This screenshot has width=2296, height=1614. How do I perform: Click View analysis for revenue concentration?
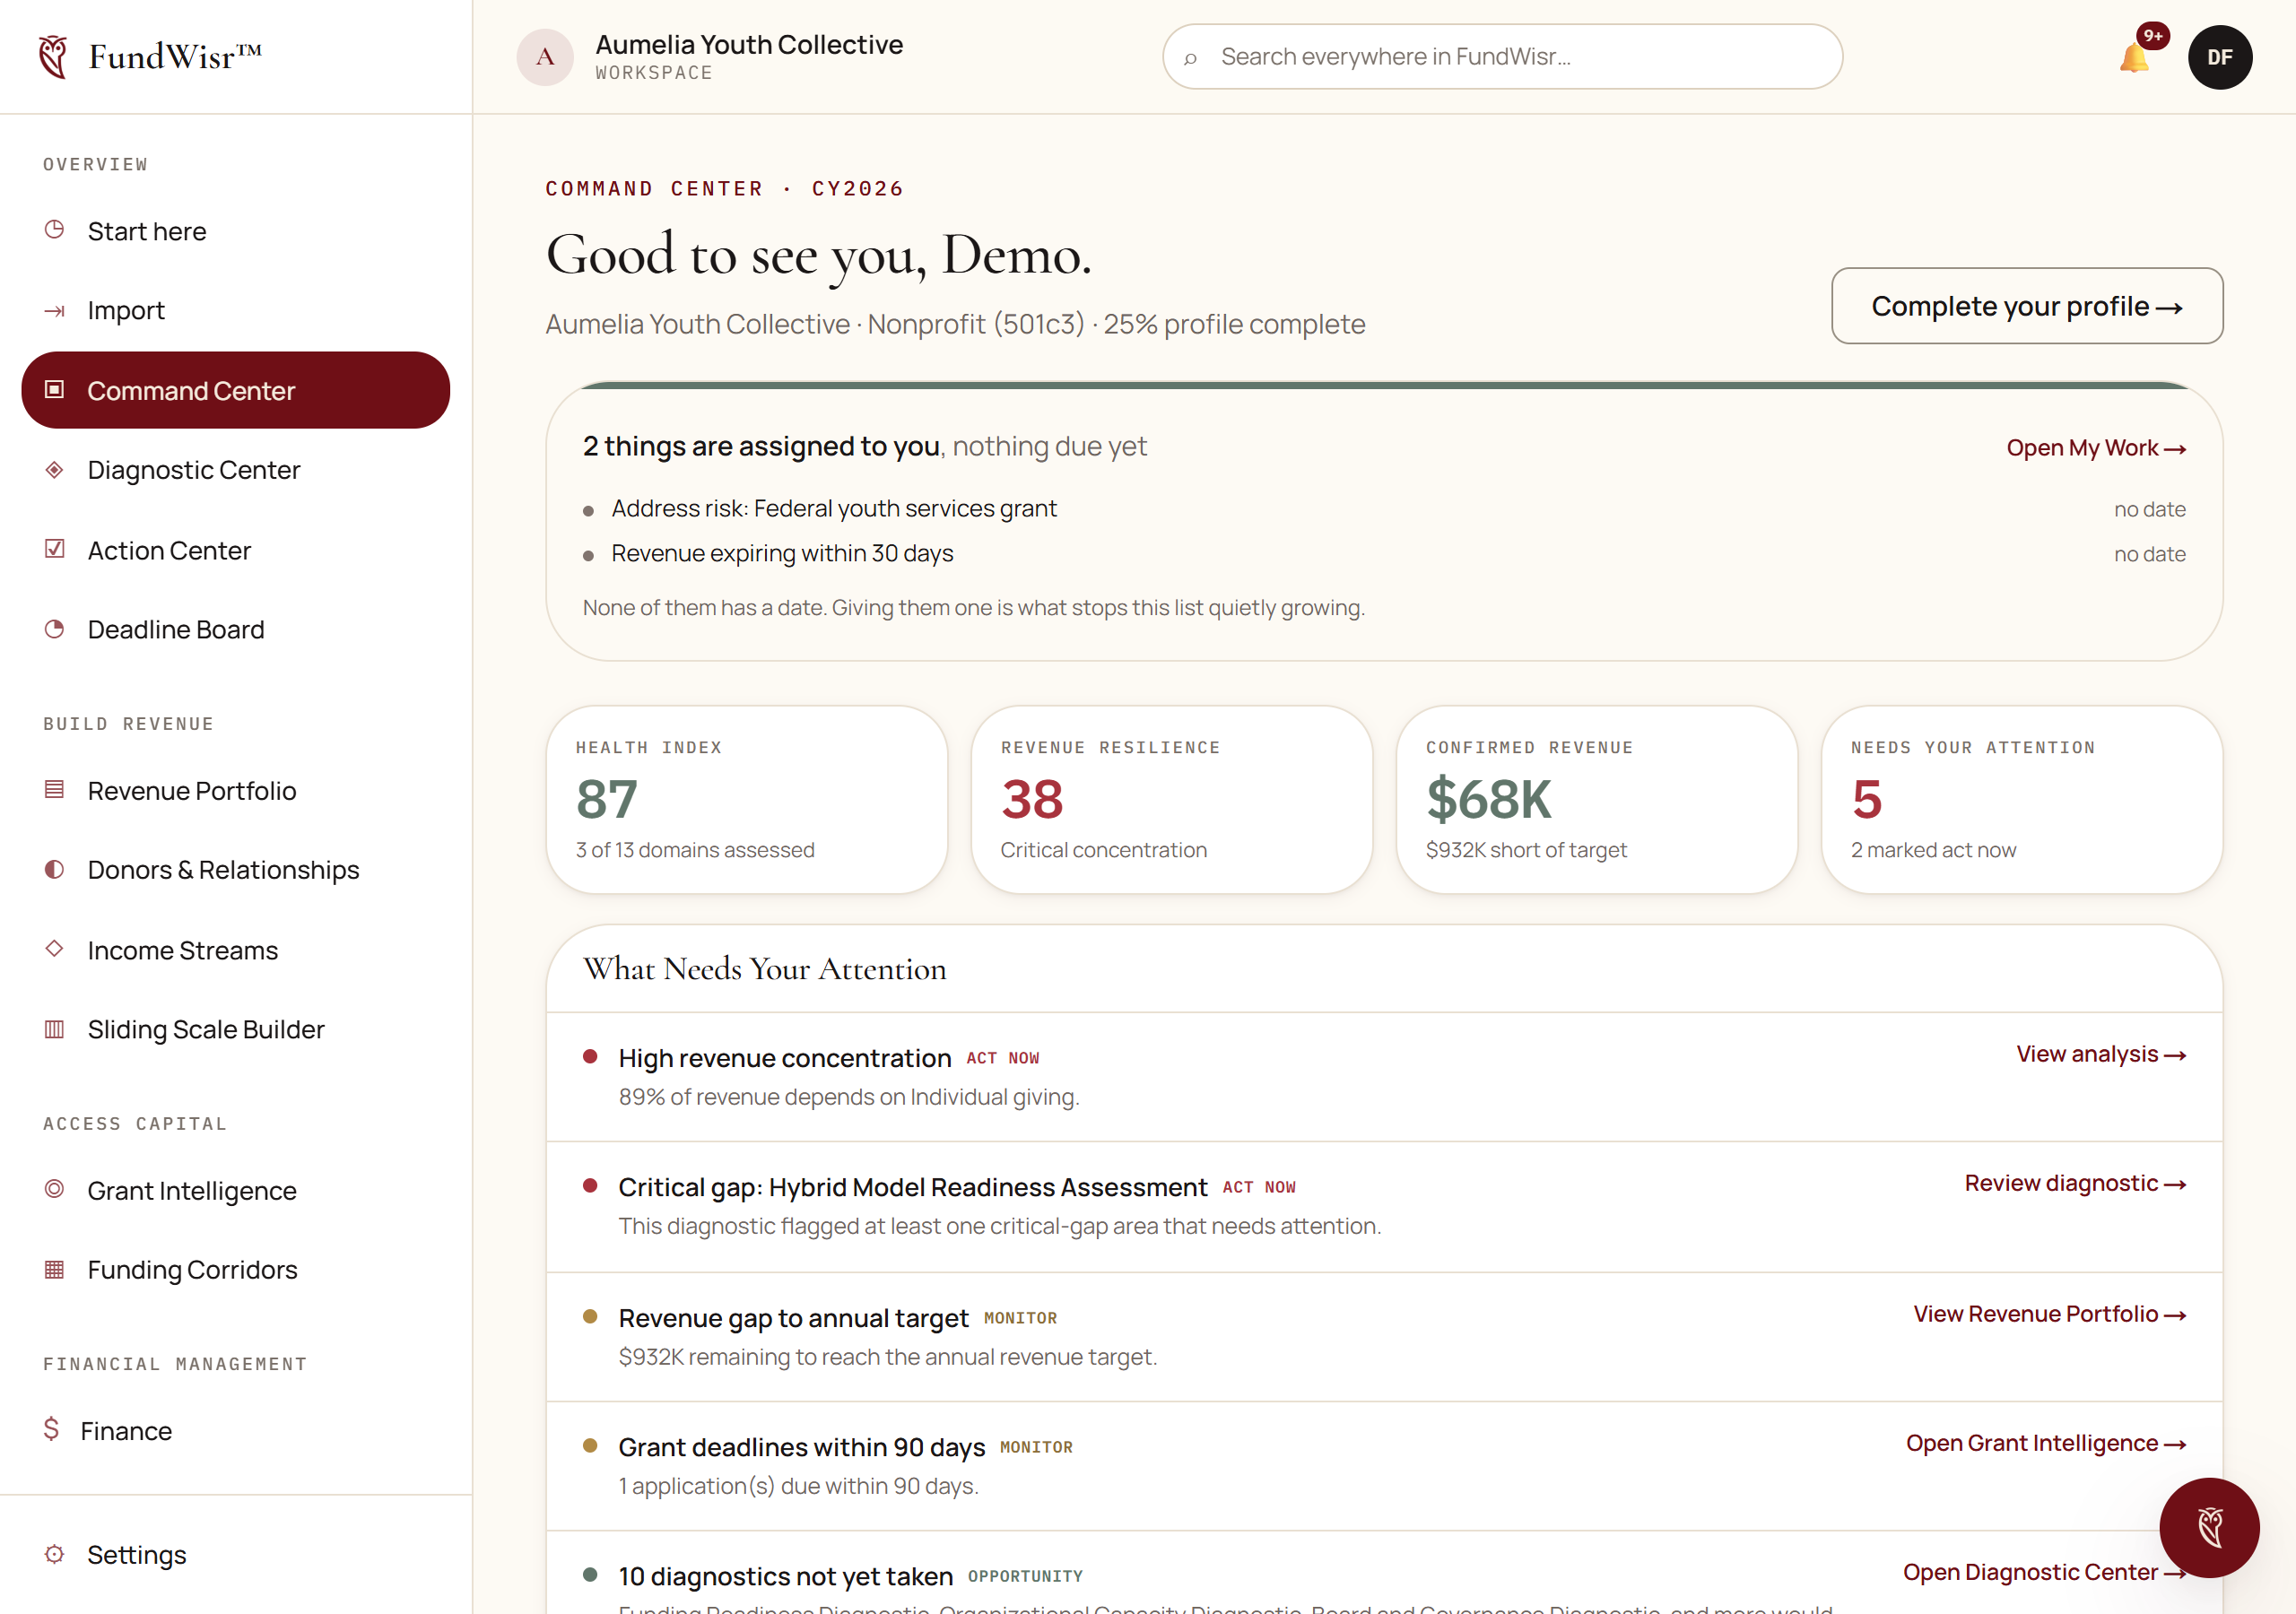coord(2101,1054)
